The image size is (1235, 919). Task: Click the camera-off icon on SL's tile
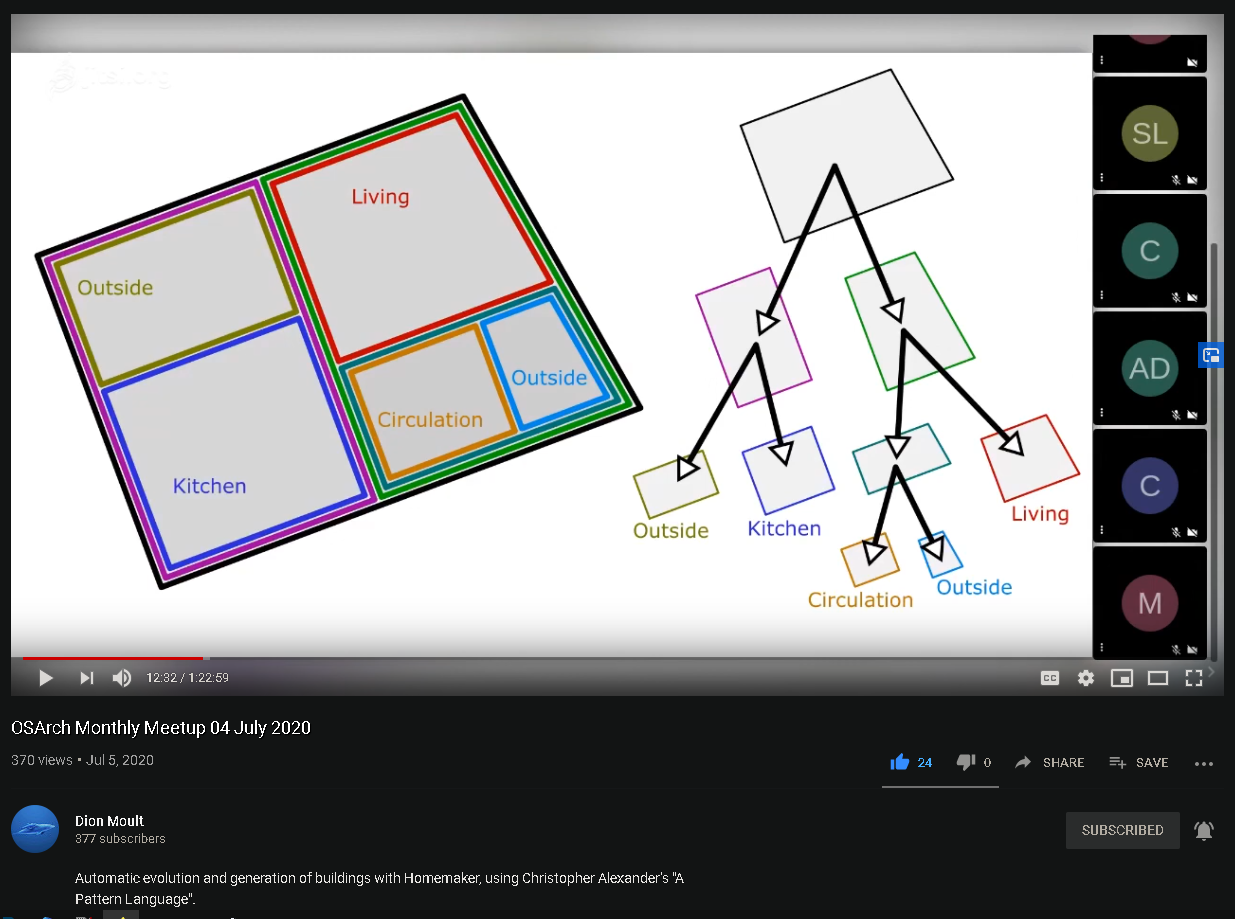pos(1192,180)
